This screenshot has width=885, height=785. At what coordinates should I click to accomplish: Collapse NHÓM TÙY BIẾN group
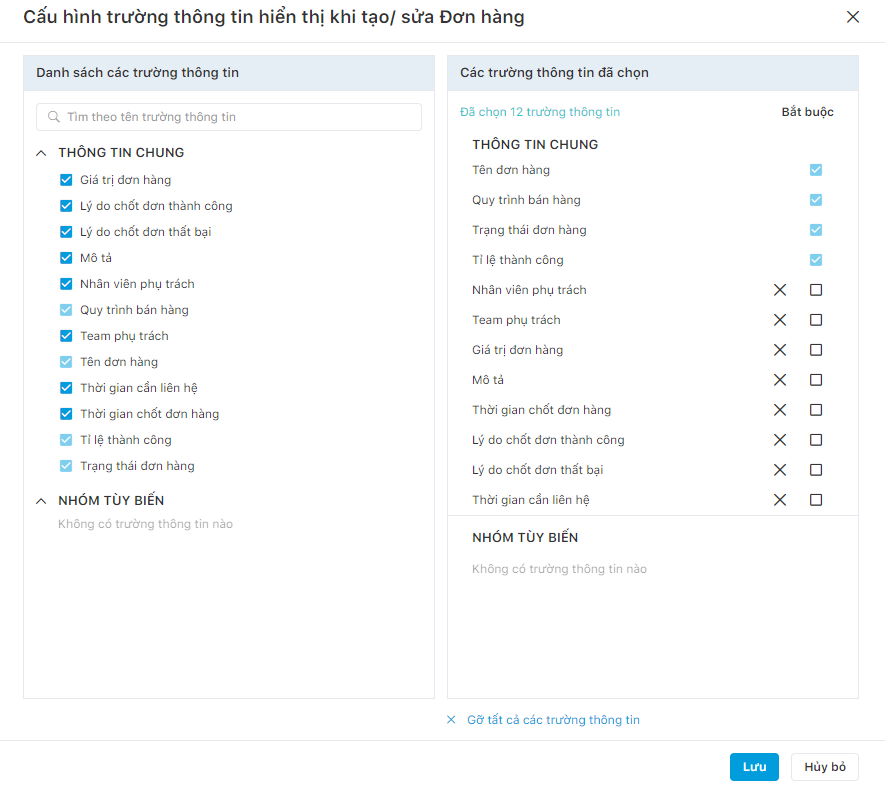(41, 501)
